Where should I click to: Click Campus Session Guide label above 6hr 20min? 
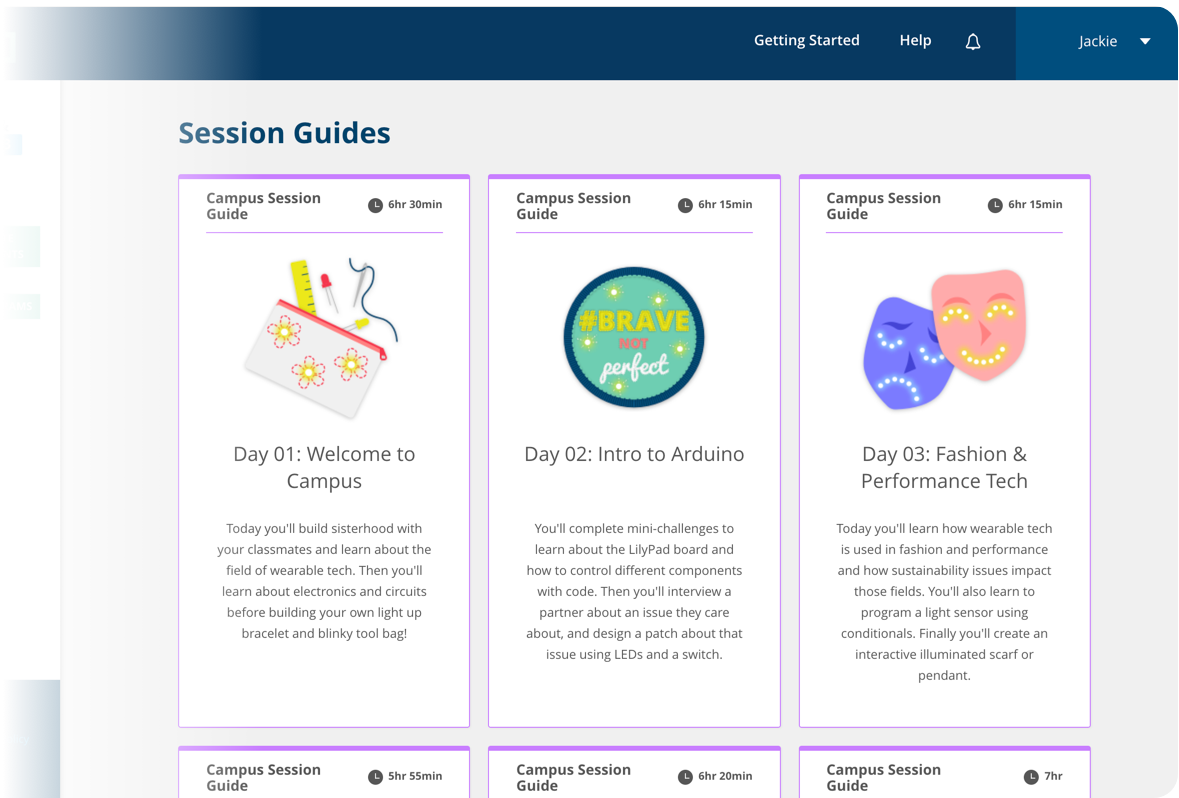pos(573,778)
